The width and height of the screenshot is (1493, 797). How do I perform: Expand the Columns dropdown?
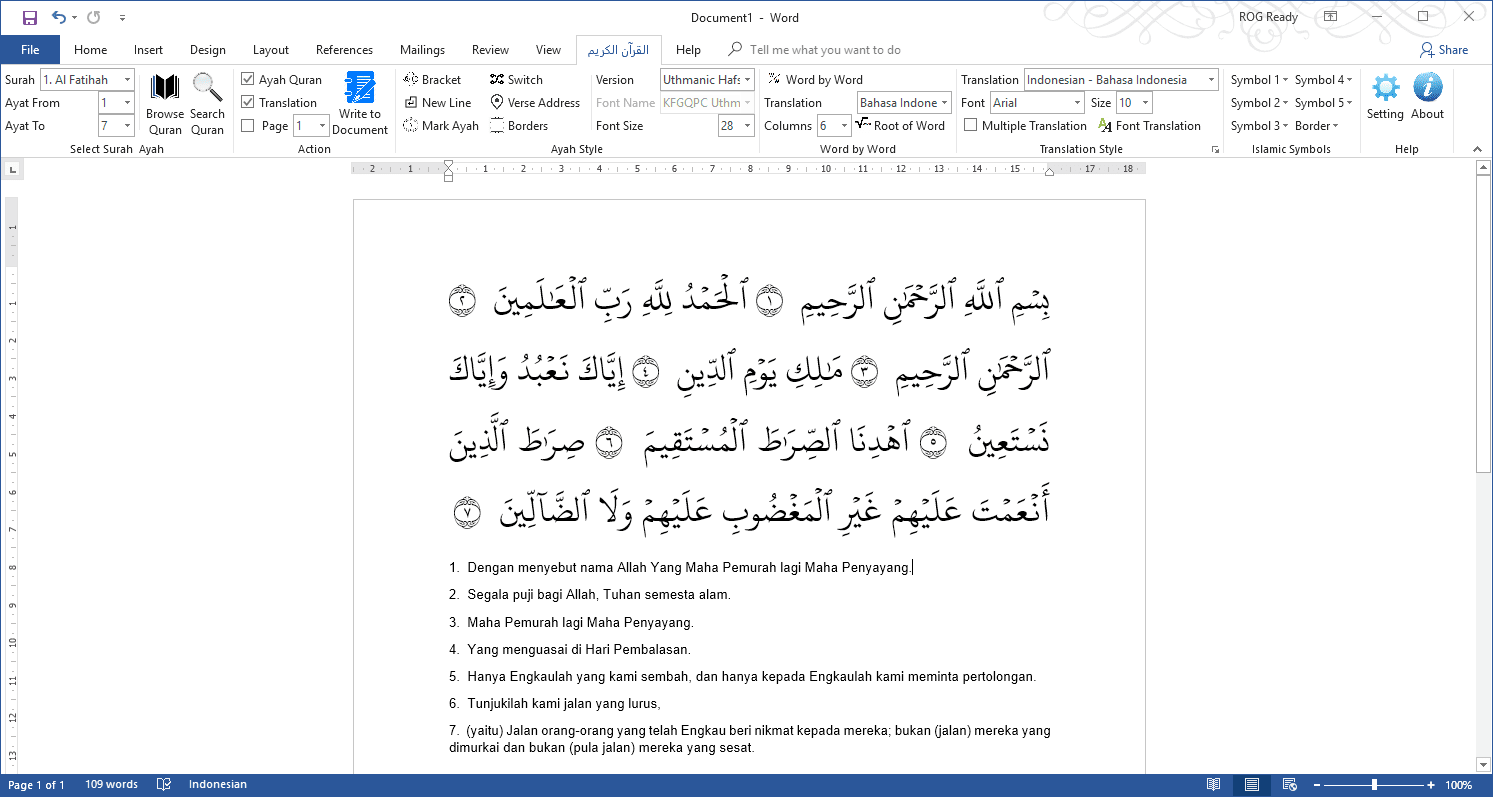point(845,126)
